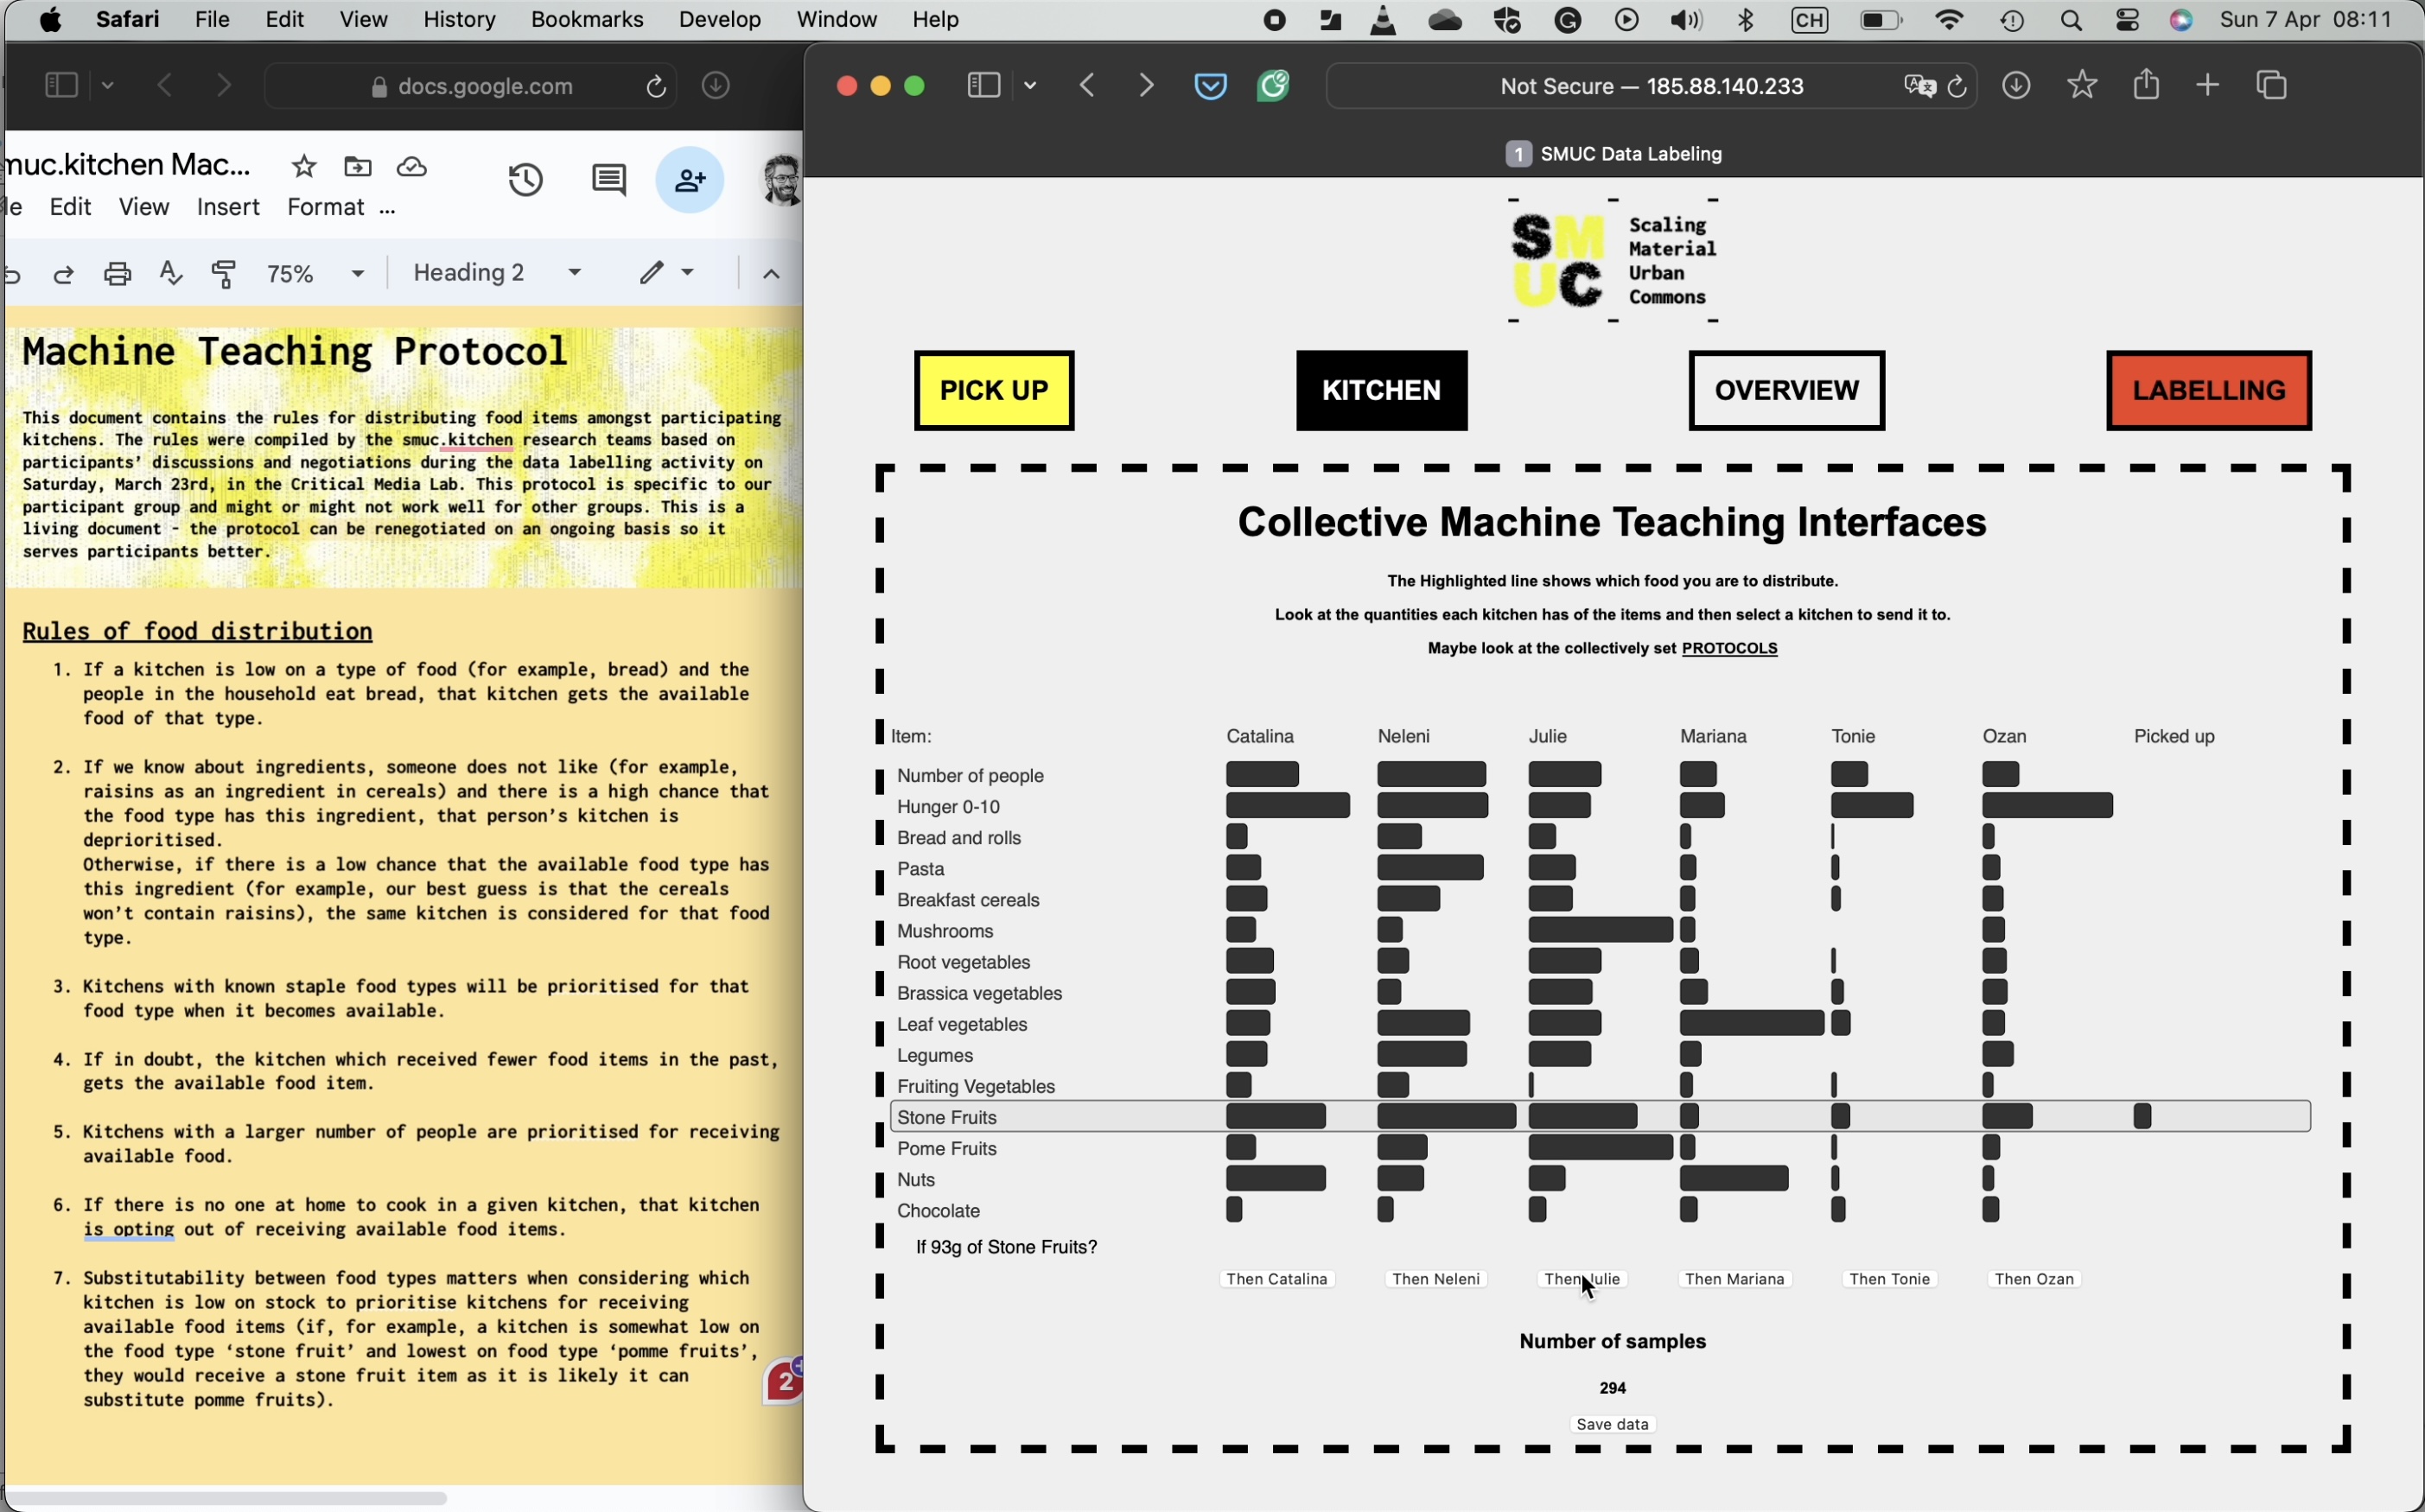2425x1512 pixels.
Task: Open the 75% zoom dropdown
Action: (315, 274)
